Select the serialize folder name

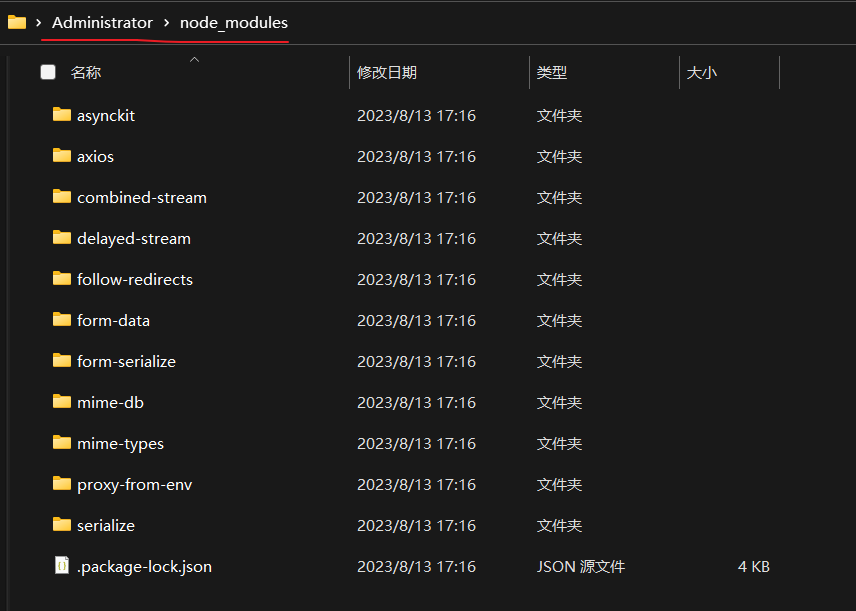[106, 525]
